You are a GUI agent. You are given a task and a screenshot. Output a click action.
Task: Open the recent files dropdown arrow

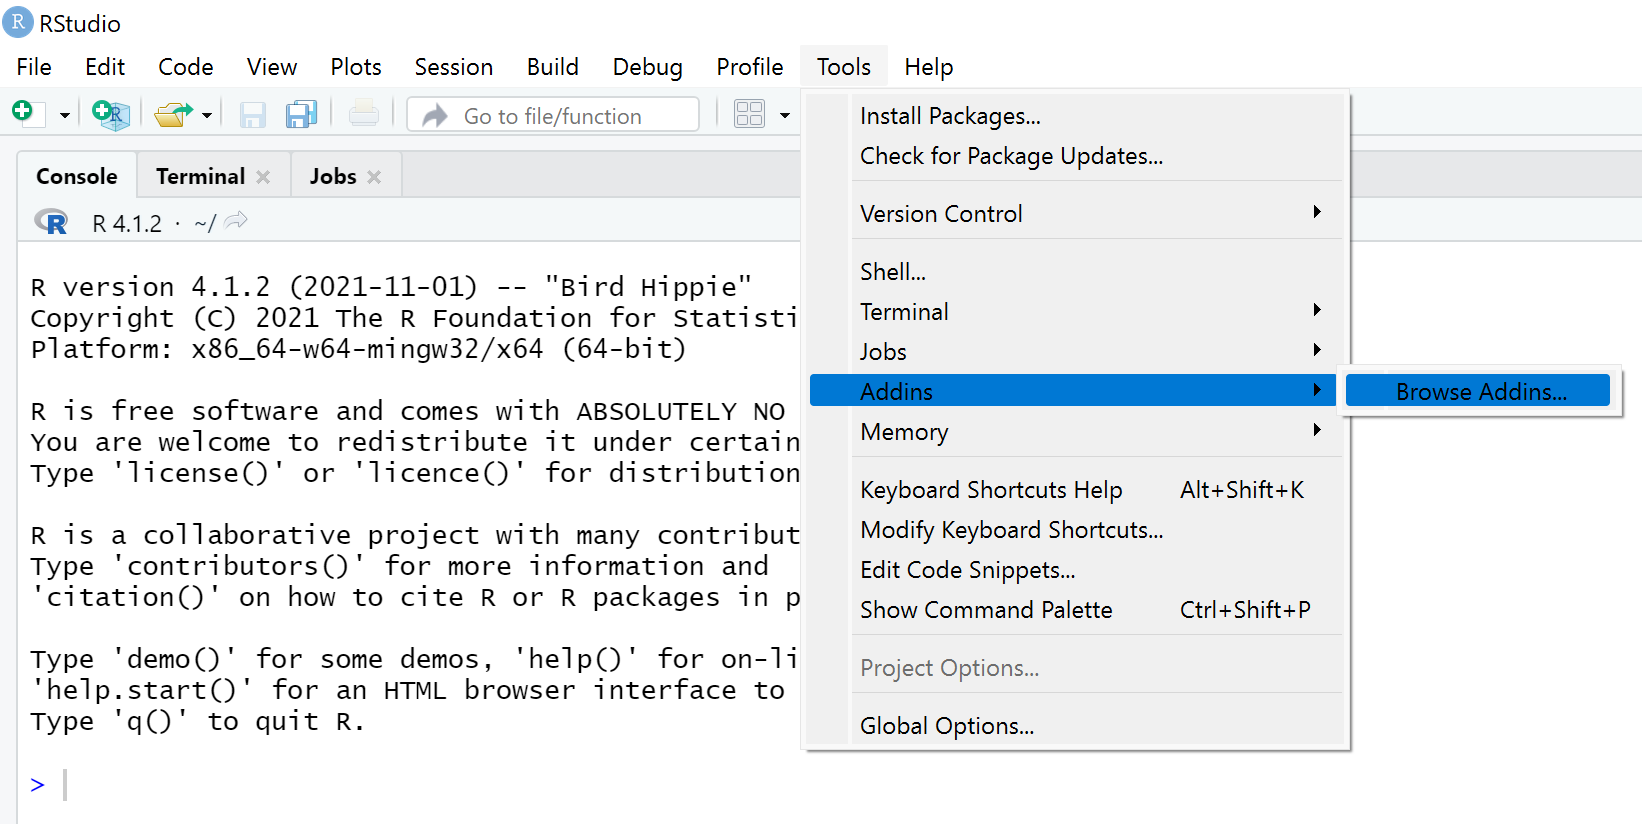click(x=207, y=116)
